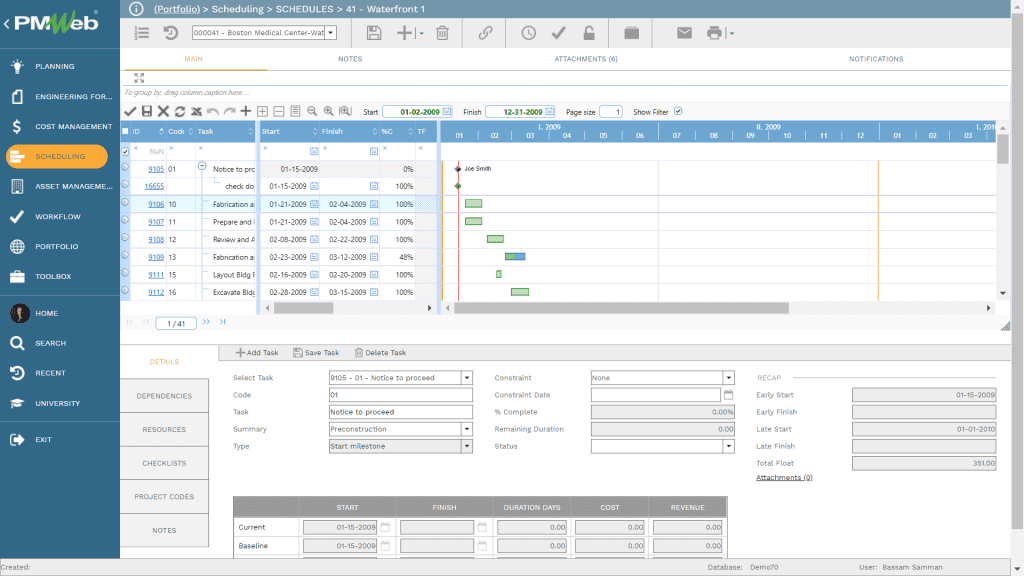Delete the record via the trash icon

(x=442, y=32)
